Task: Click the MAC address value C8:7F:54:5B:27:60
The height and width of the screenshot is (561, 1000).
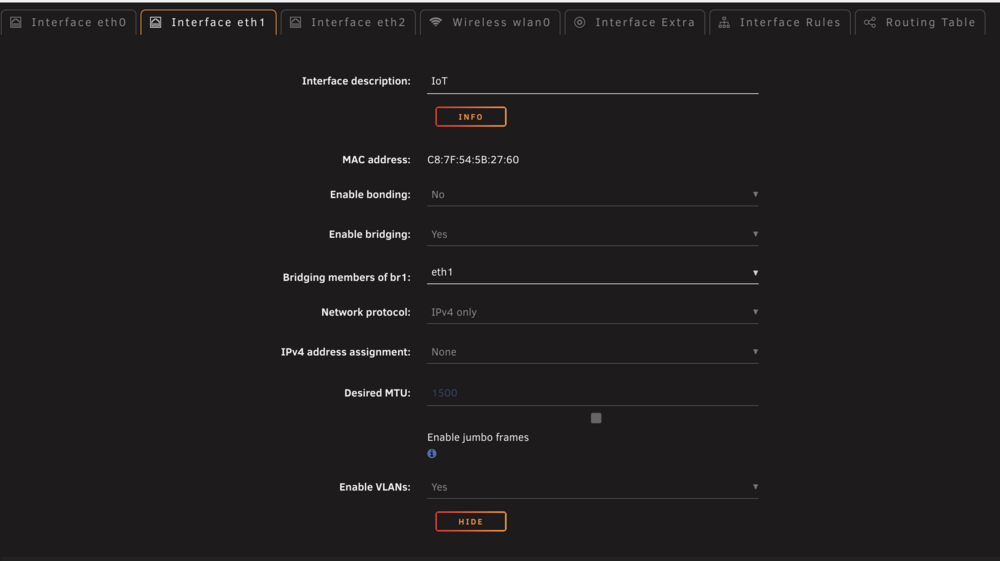Action: [473, 160]
